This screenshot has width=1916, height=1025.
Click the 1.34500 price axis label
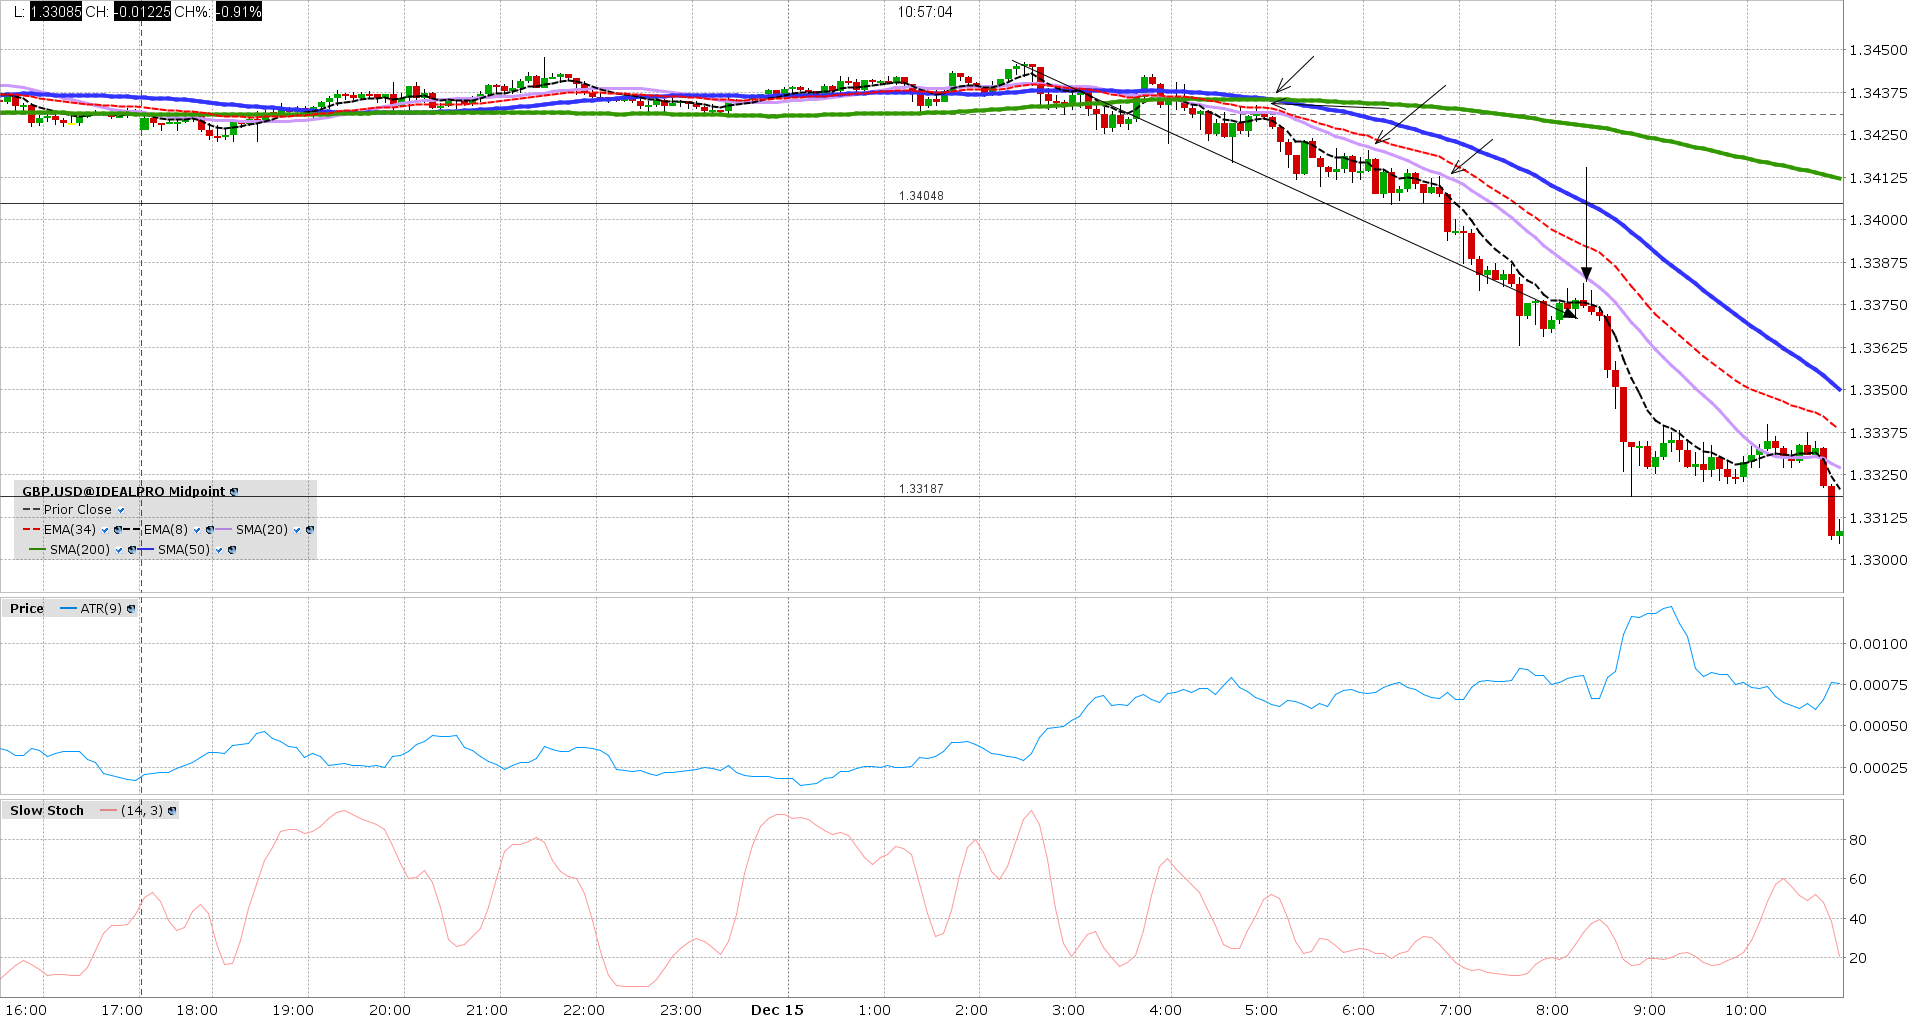point(1878,50)
